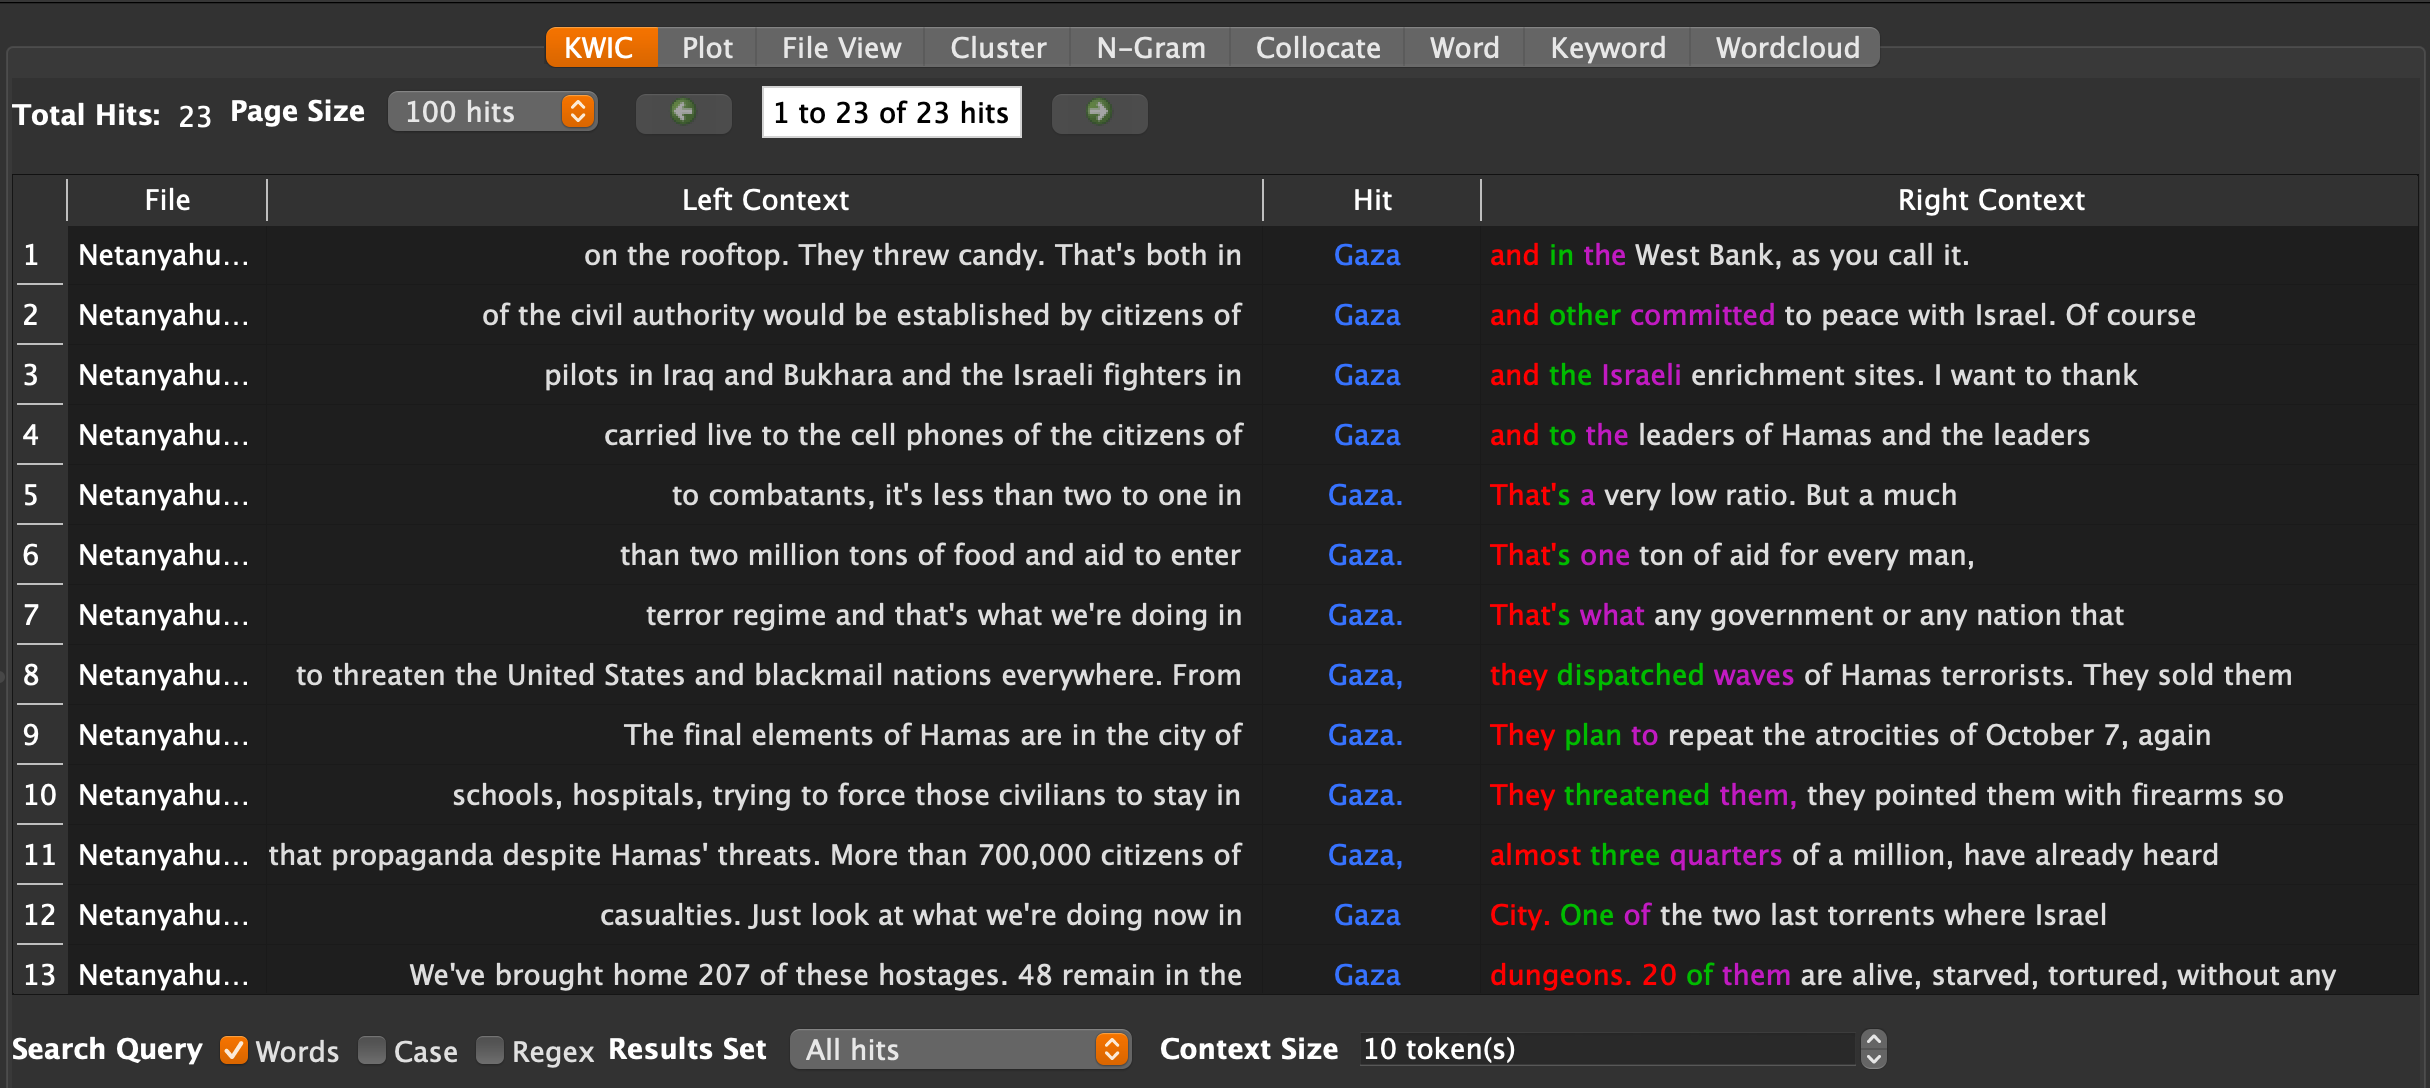2430x1088 pixels.
Task: Switch to the Wordcloud tab
Action: click(x=1787, y=48)
